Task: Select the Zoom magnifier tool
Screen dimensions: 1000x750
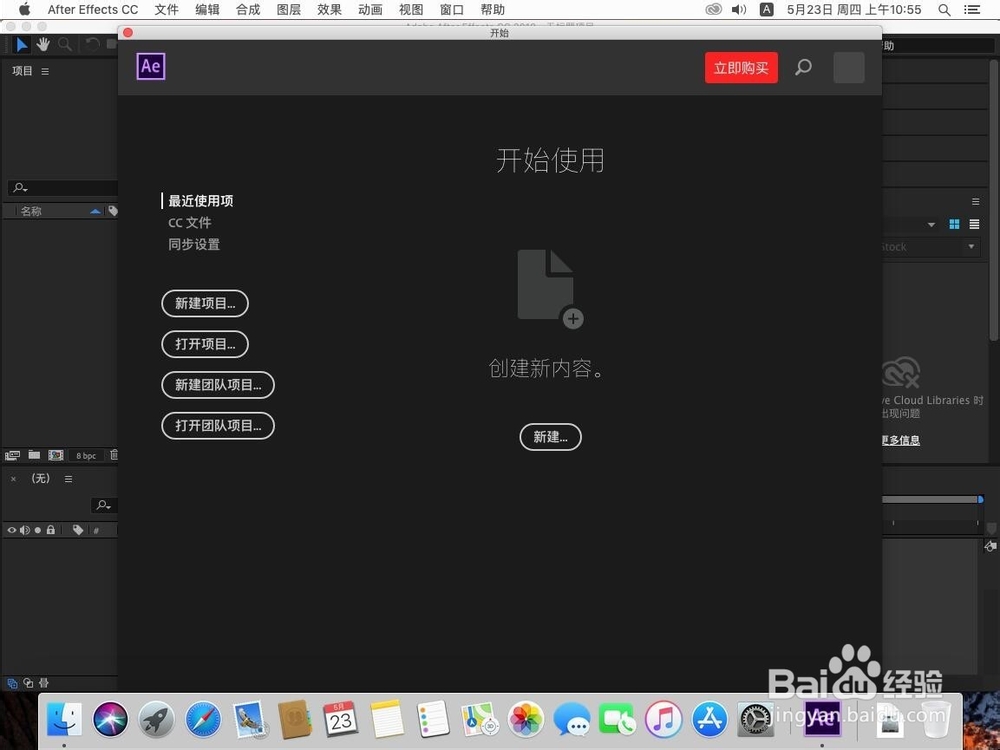Action: pyautogui.click(x=64, y=44)
